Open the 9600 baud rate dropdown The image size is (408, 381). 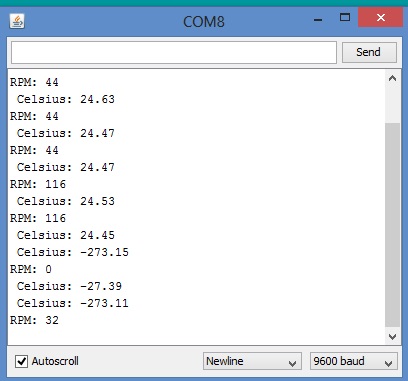tap(354, 361)
